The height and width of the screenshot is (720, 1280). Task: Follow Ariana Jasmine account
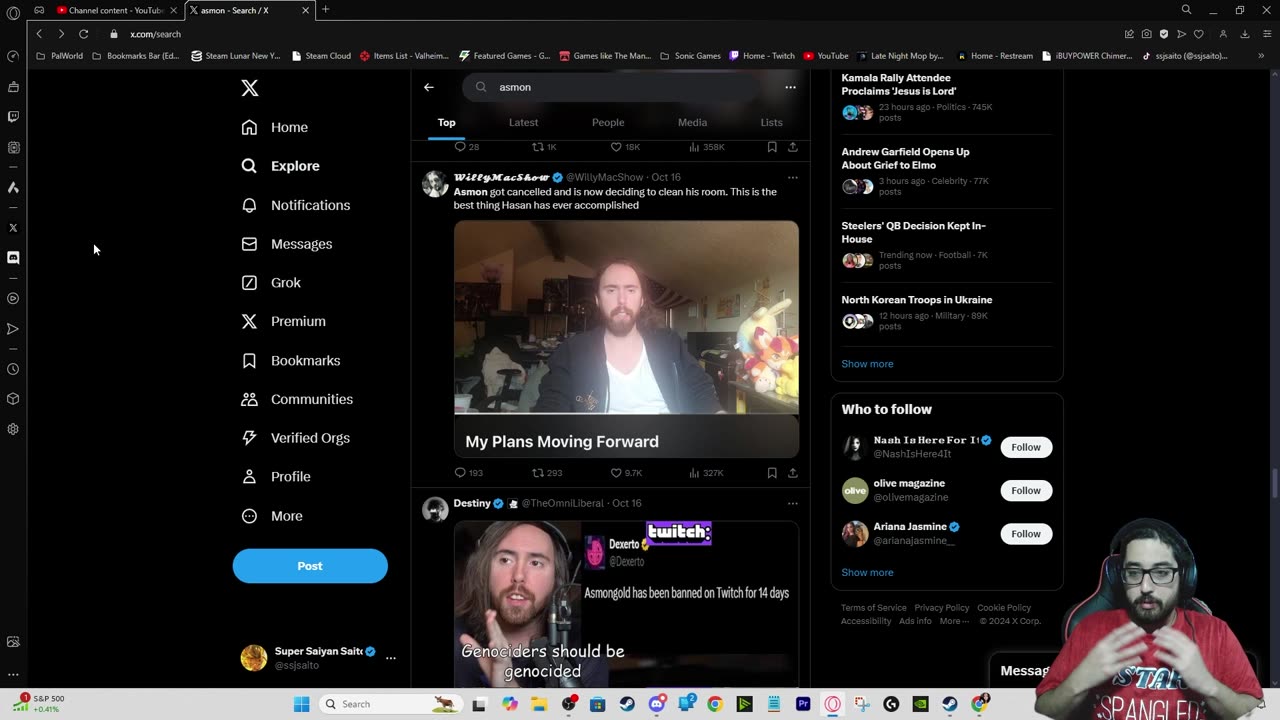[x=1026, y=534]
